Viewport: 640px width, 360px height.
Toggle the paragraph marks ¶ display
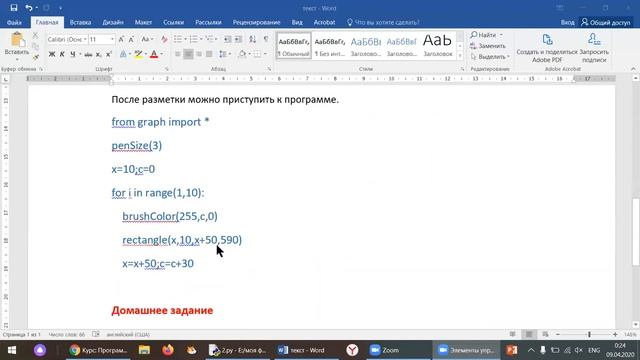(266, 39)
